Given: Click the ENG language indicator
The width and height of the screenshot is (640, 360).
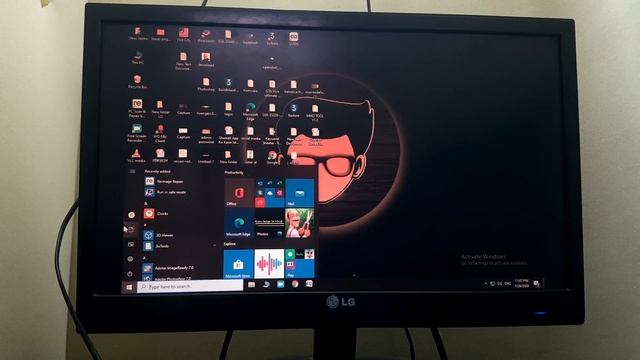Looking at the screenshot, I should pyautogui.click(x=508, y=283).
